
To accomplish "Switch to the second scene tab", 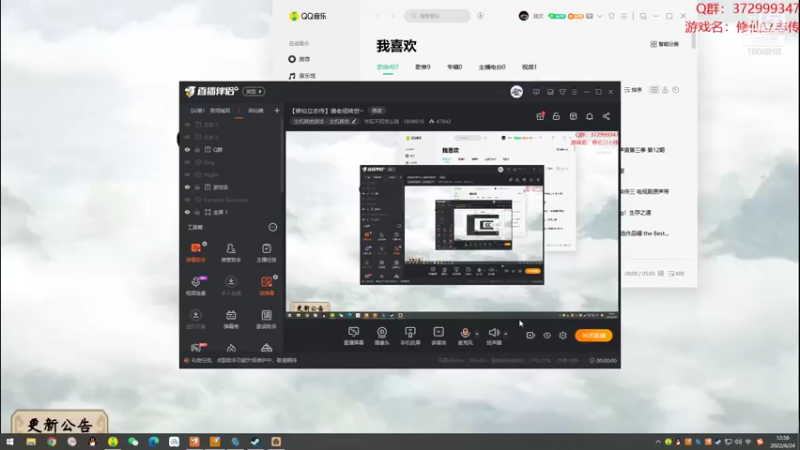I will coord(220,110).
